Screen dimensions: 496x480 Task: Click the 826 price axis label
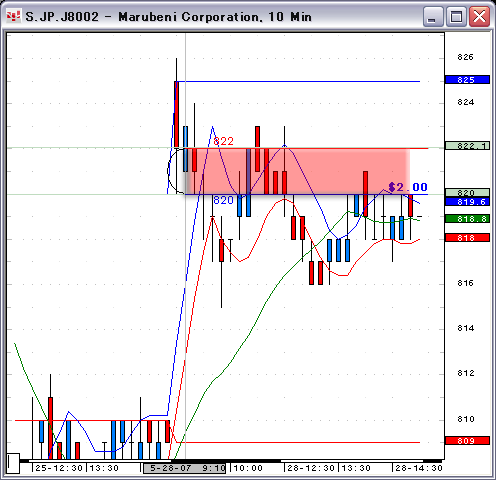(465, 57)
